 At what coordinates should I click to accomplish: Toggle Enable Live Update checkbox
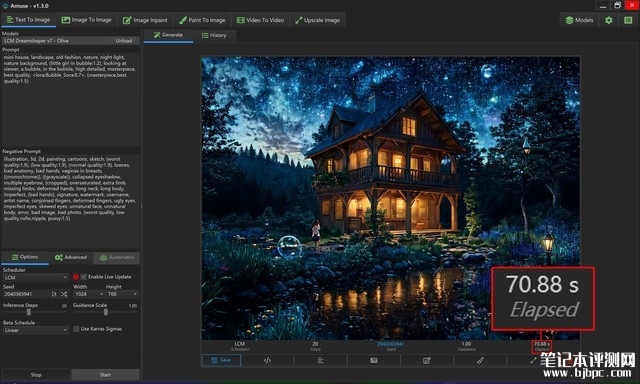coord(84,277)
